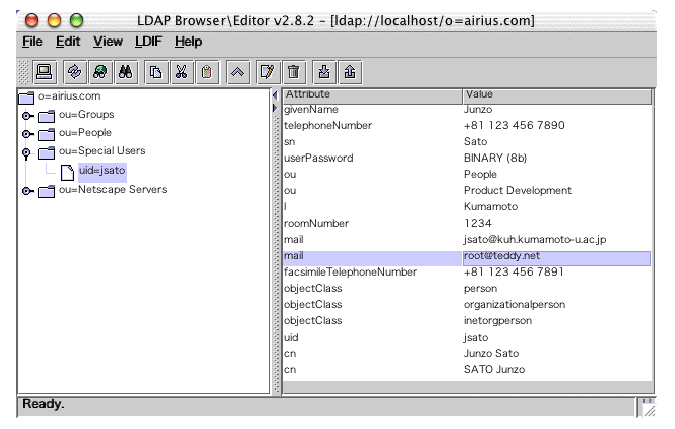Select the facsimileTelephoneNumber attribute row

click(467, 272)
